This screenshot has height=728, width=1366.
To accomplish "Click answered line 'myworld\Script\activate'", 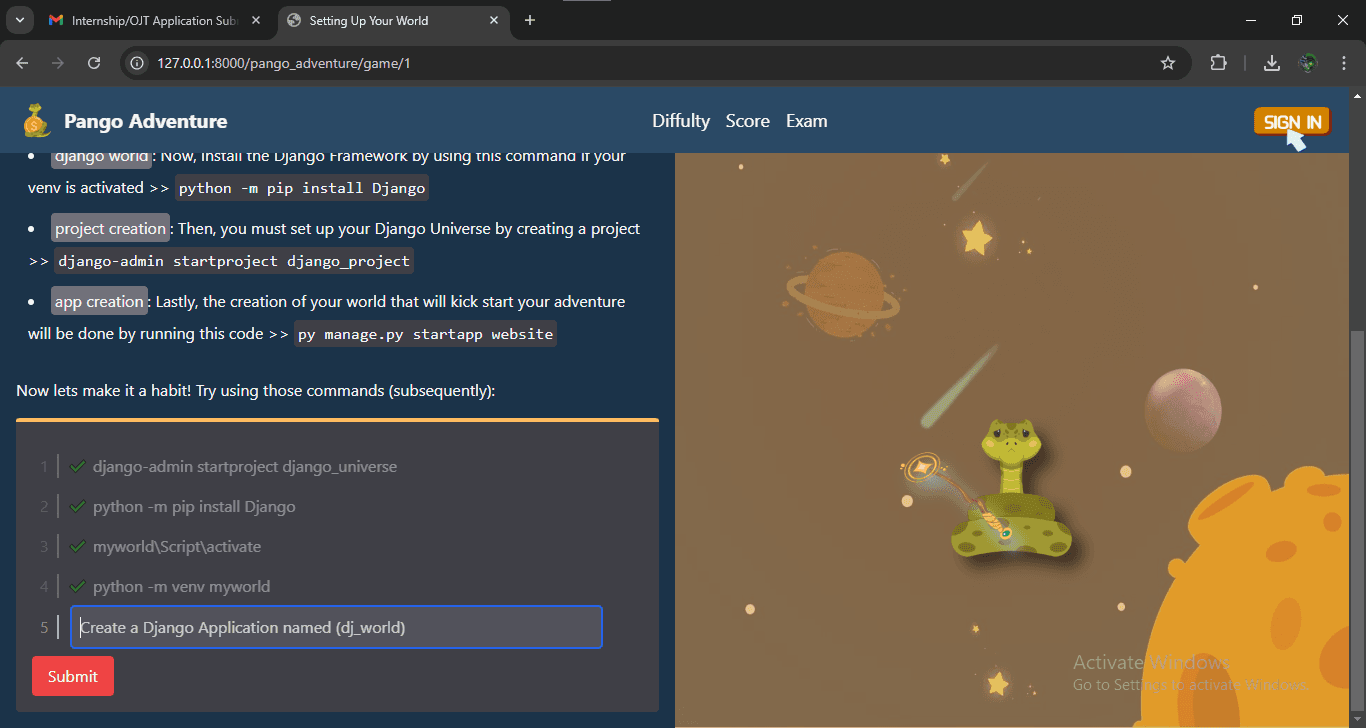I will tap(177, 546).
